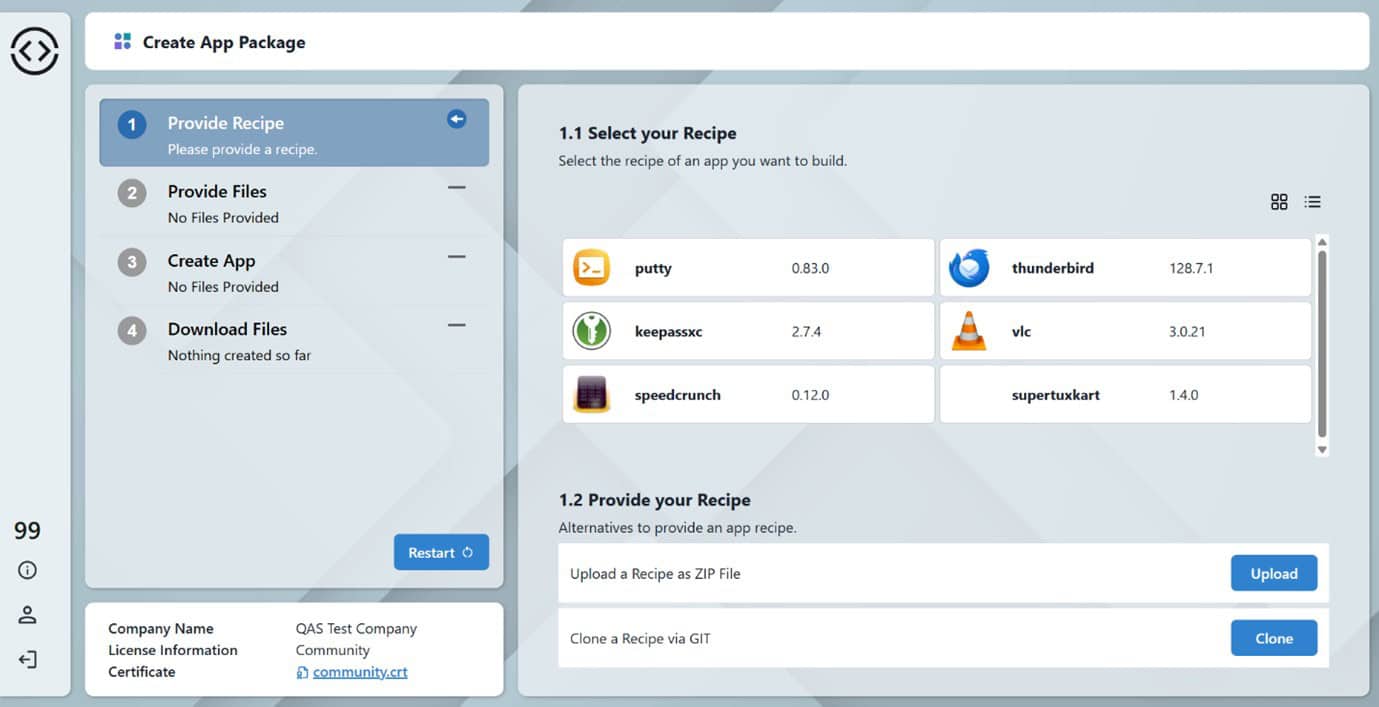
Task: Click the app logo in the sidebar
Action: pos(35,50)
